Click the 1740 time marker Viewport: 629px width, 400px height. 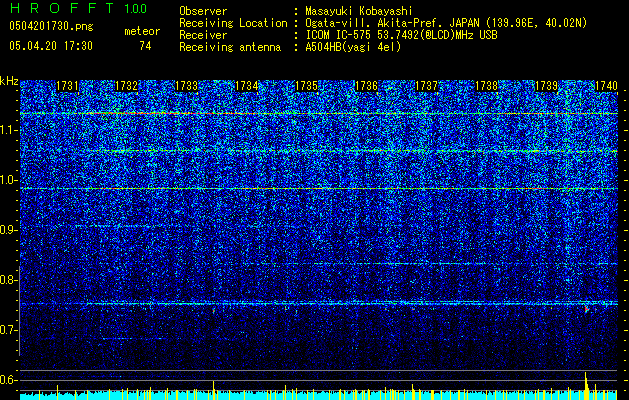coord(606,86)
